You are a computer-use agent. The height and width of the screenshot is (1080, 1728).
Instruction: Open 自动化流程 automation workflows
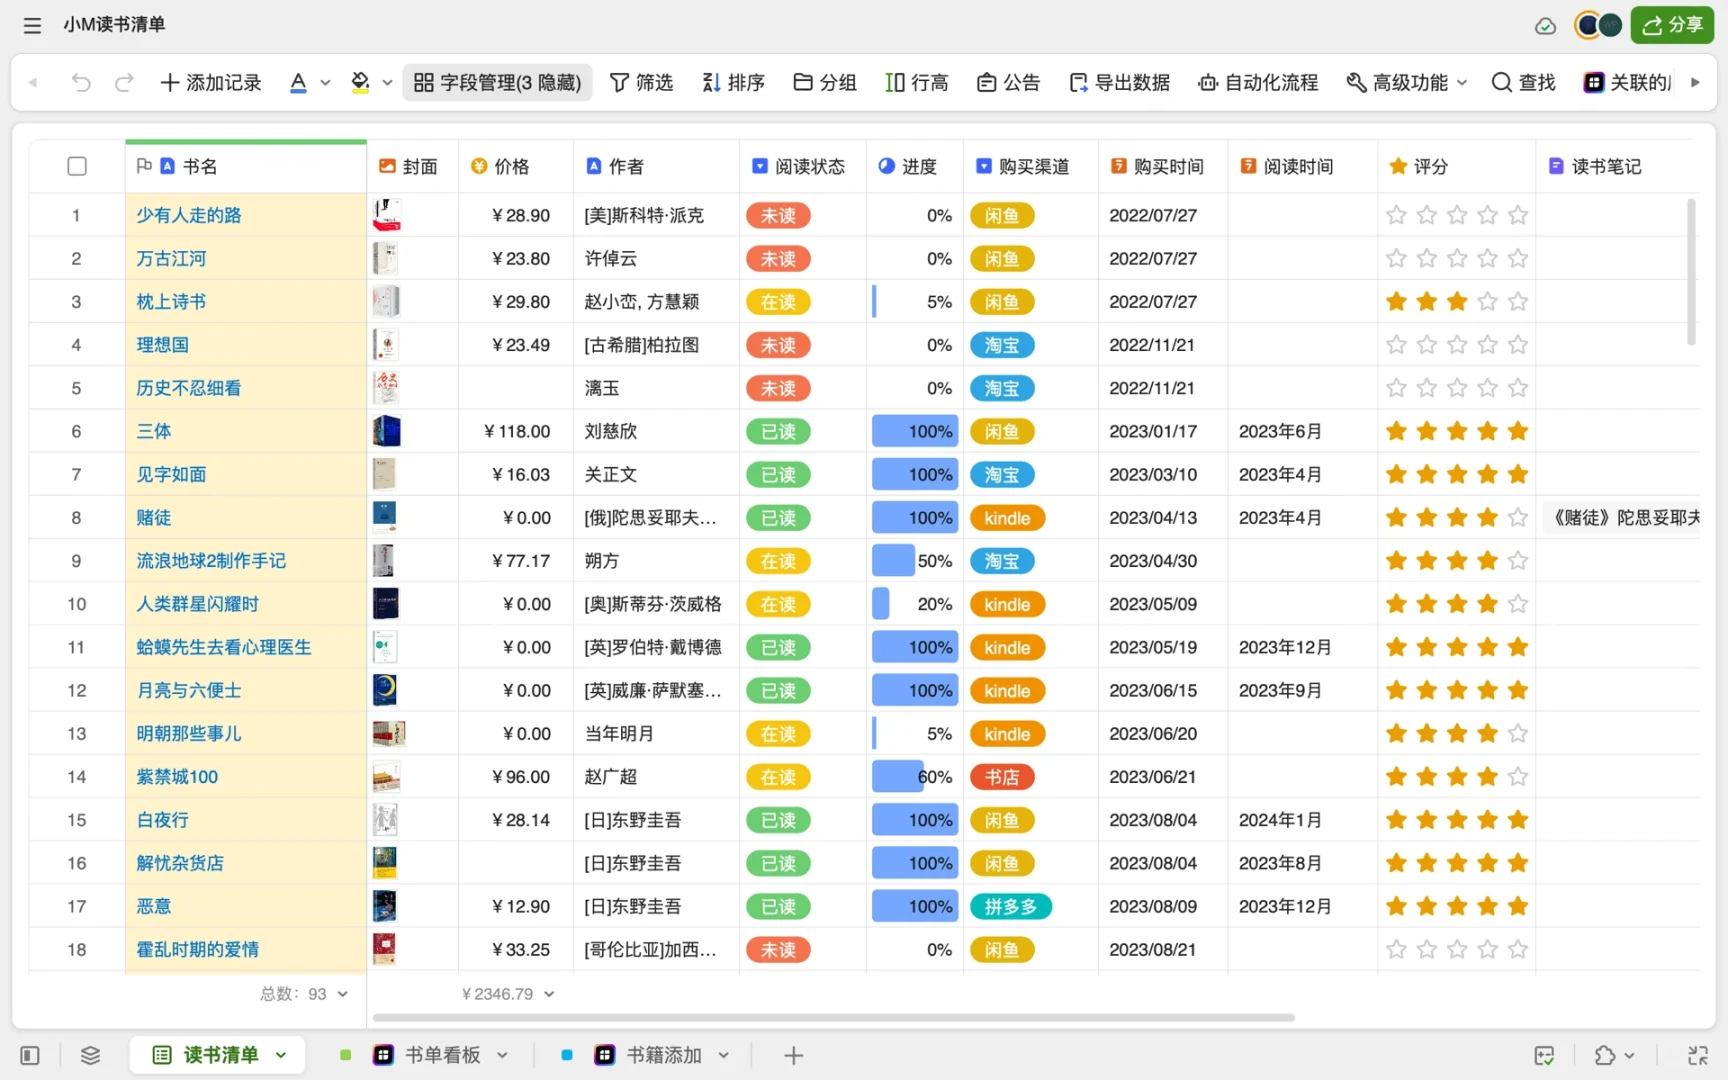[1257, 82]
